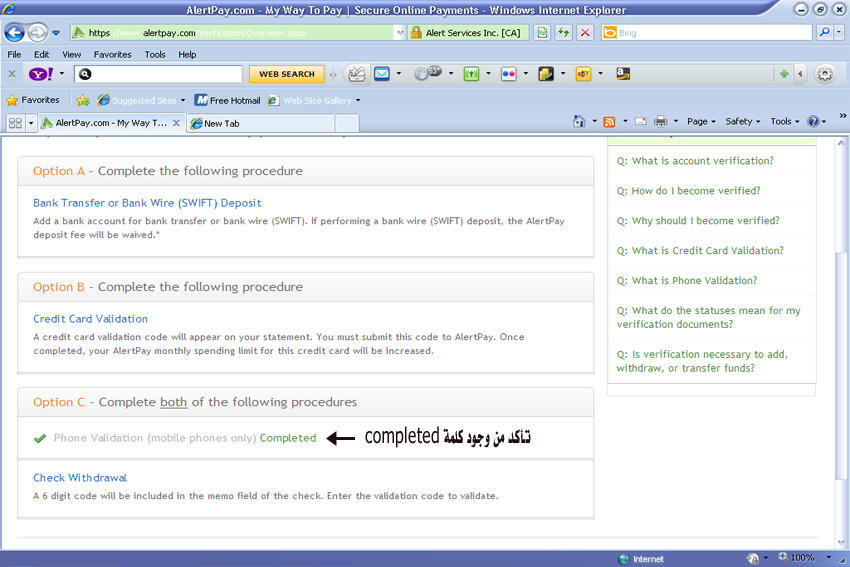850x567 pixels.
Task: Click the Flickr icon in Yahoo toolbar
Action: tap(508, 74)
